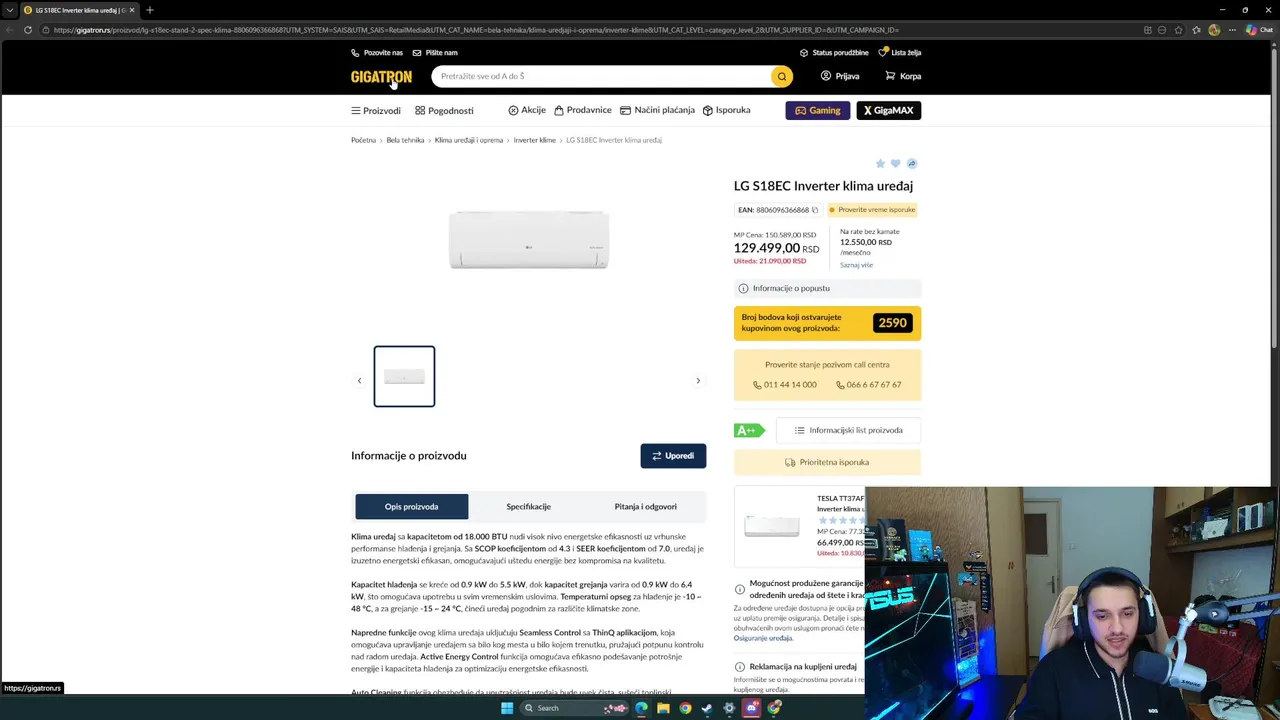
Task: Open Lista želja wishlist
Action: tap(900, 52)
